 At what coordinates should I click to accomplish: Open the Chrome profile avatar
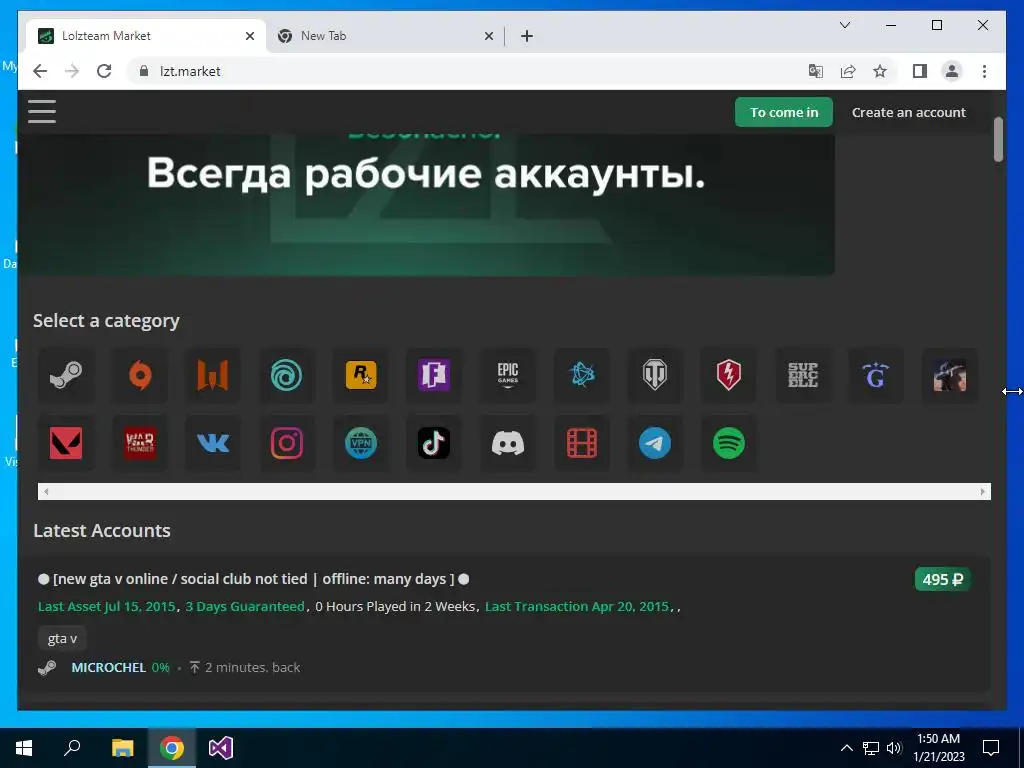tap(952, 71)
